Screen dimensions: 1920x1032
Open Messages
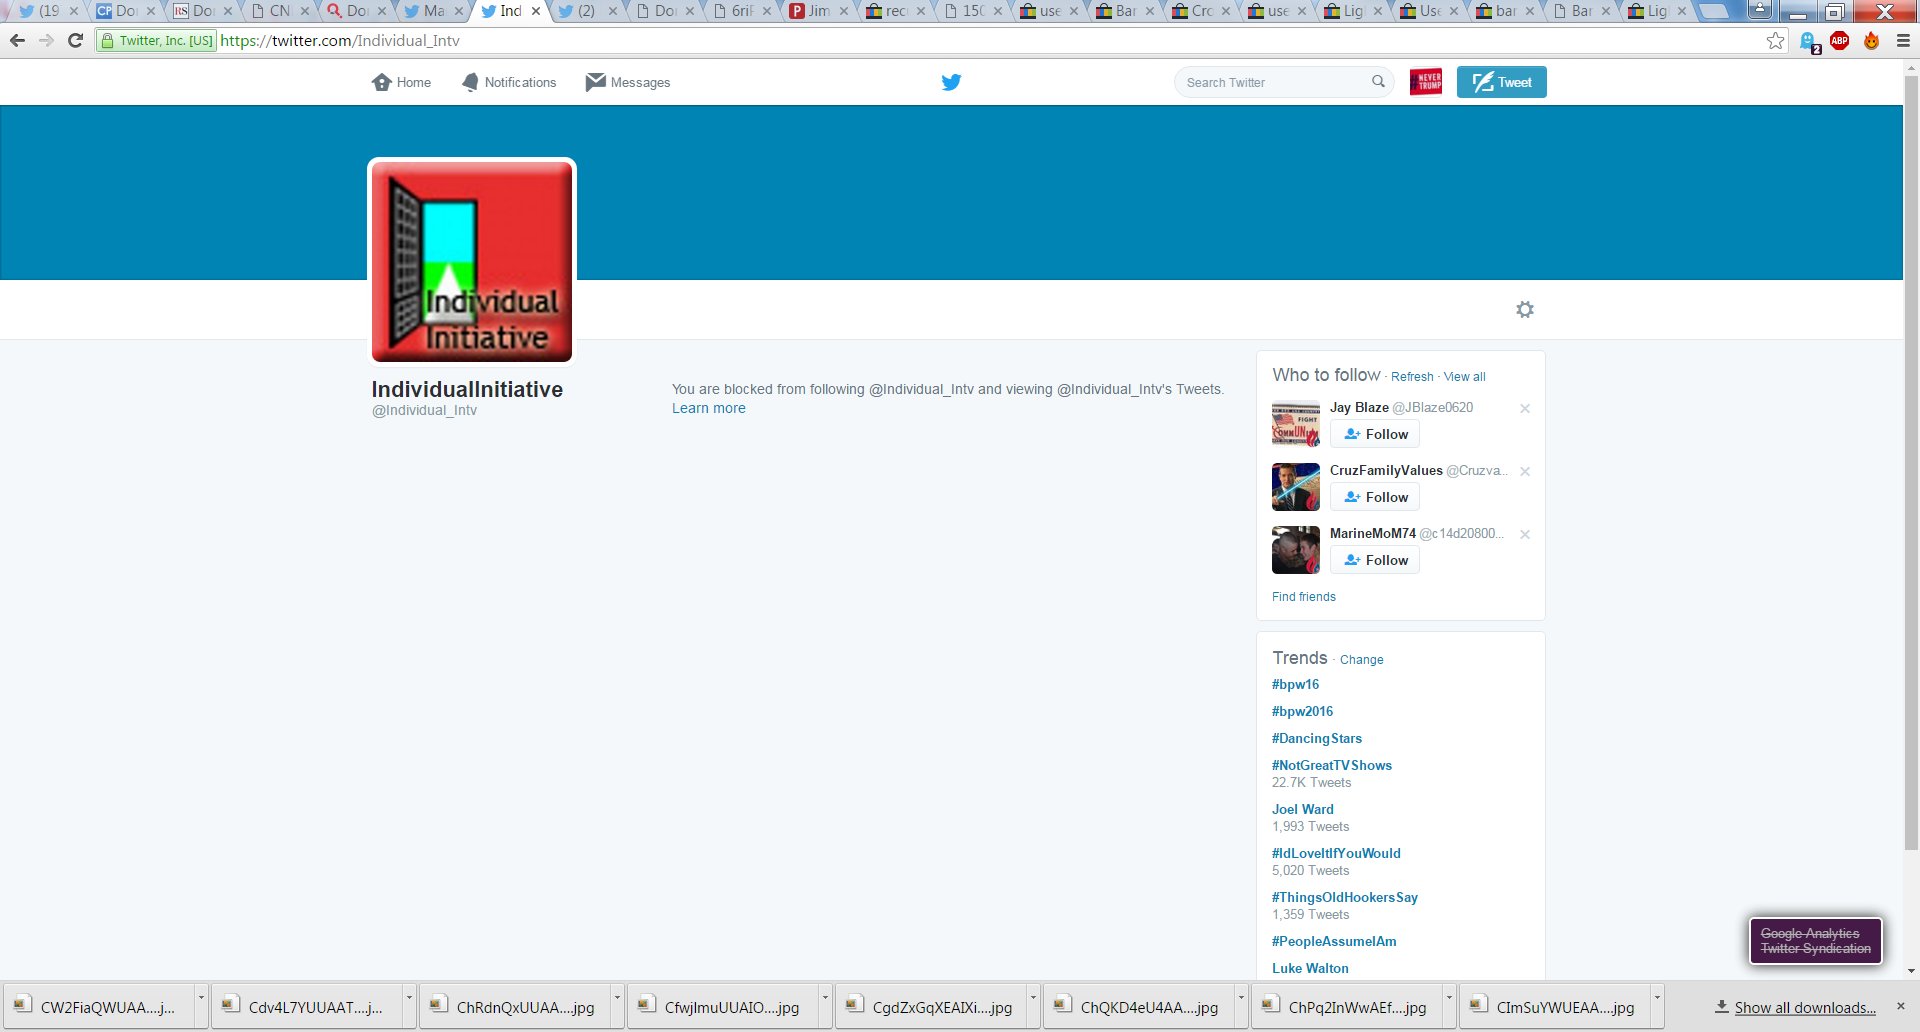tap(628, 82)
